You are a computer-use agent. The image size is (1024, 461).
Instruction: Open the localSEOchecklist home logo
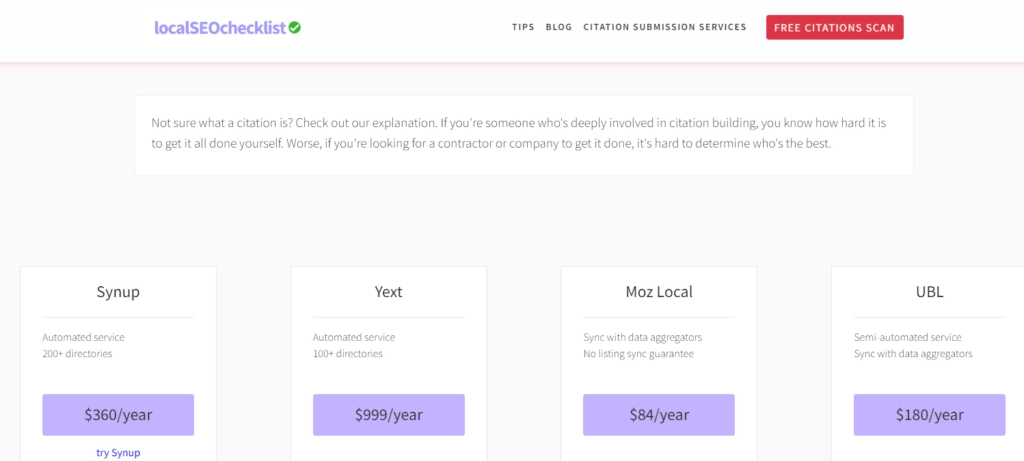220,28
